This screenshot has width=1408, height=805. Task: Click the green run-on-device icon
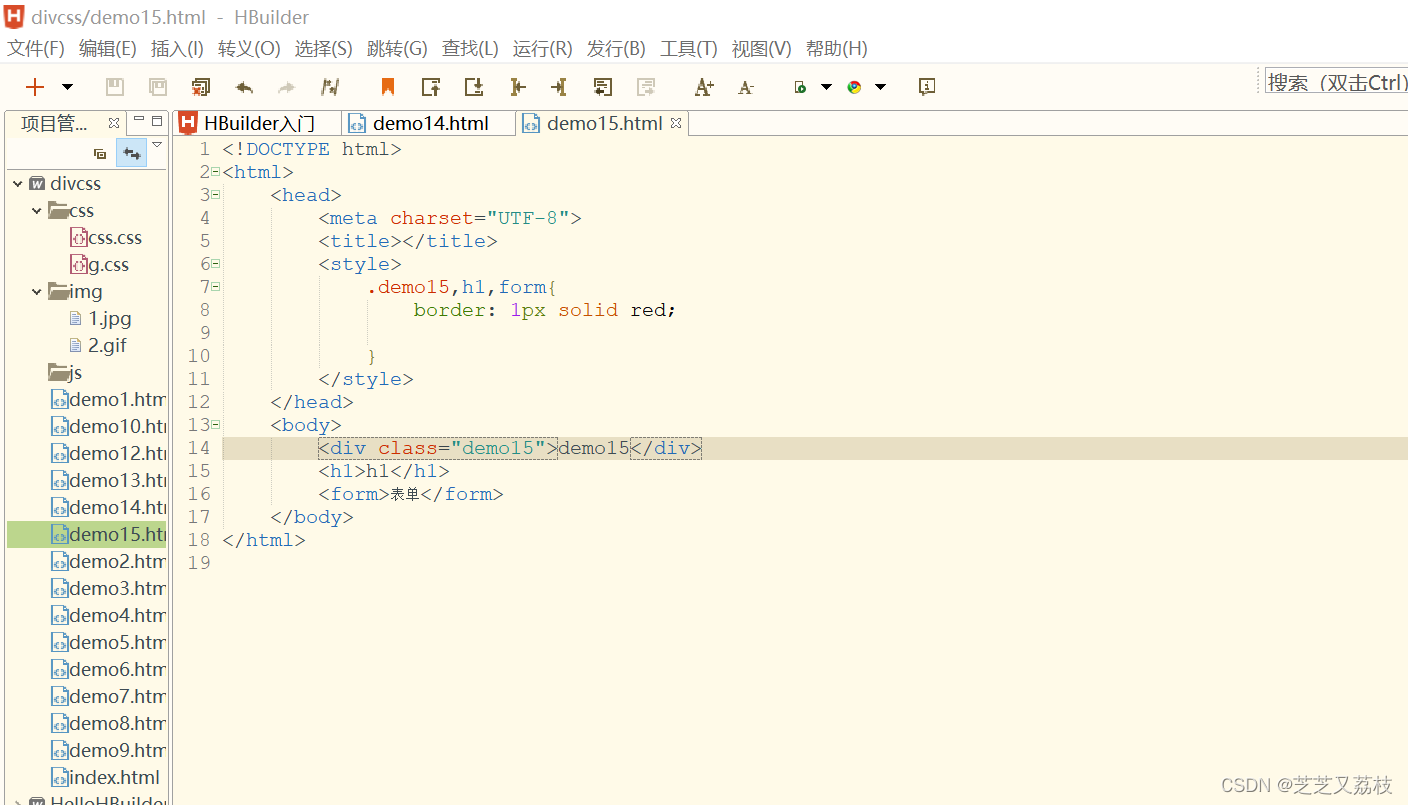point(800,87)
